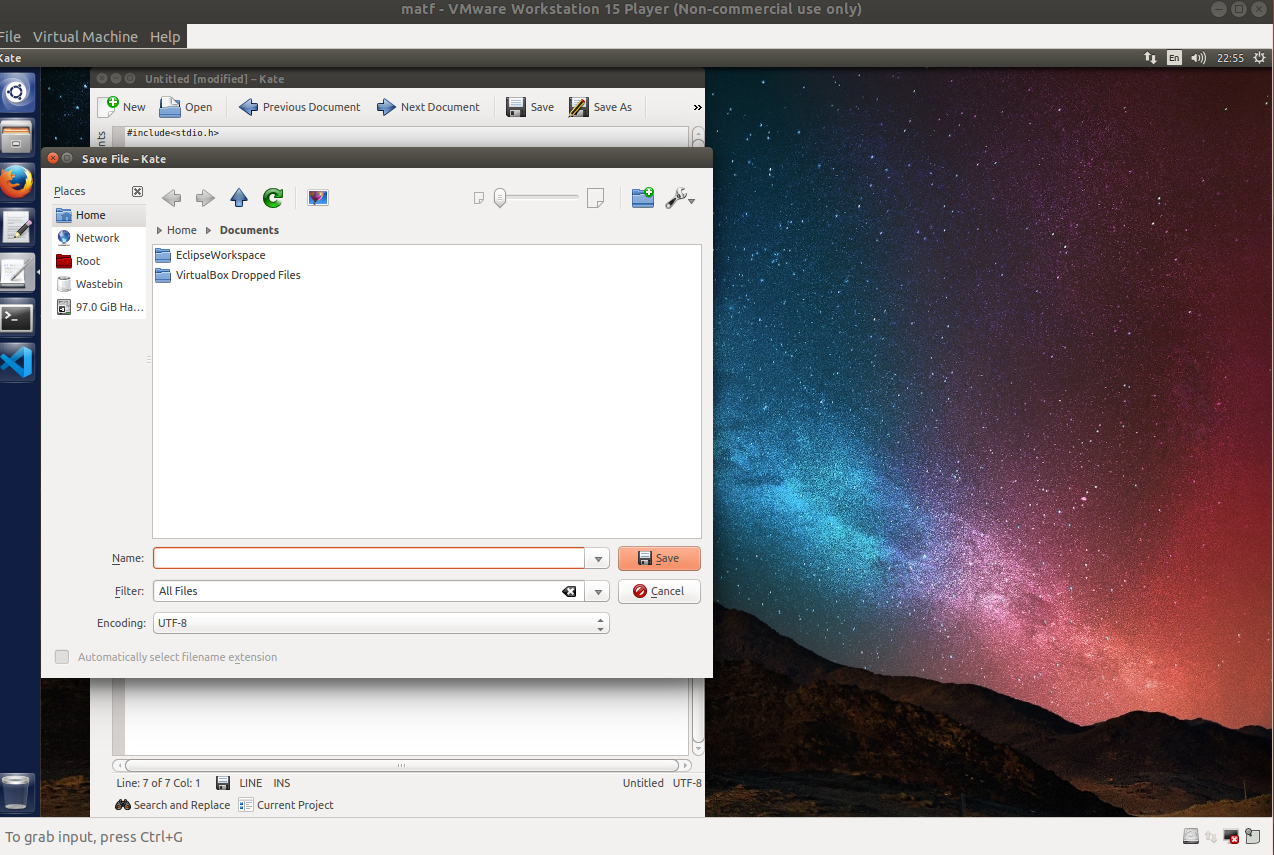Open the Terminal from the launcher

[17, 318]
